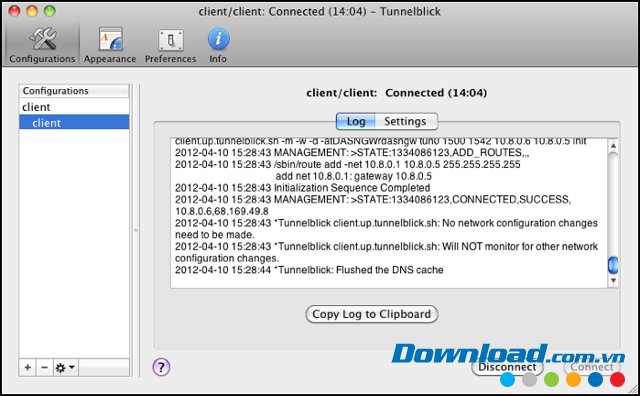The image size is (640, 396).
Task: Click the log scrollbar down arrow
Action: coord(613,280)
